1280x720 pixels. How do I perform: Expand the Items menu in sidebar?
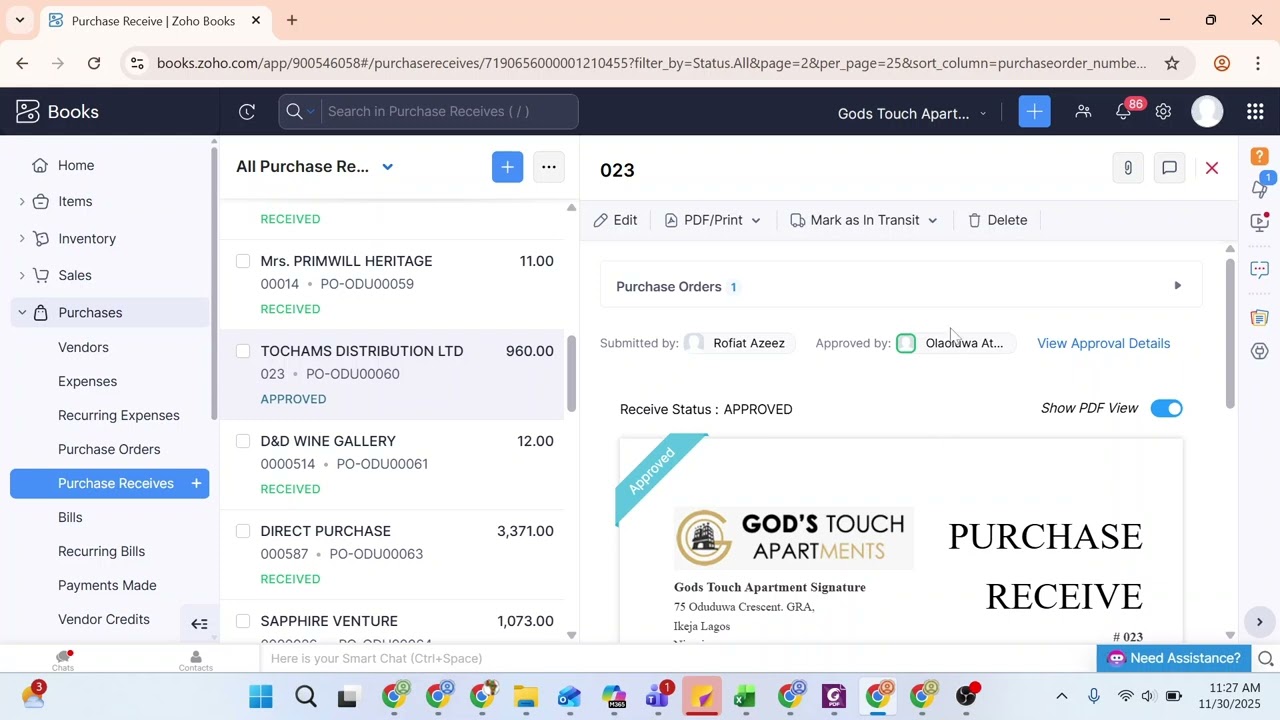click(x=22, y=202)
